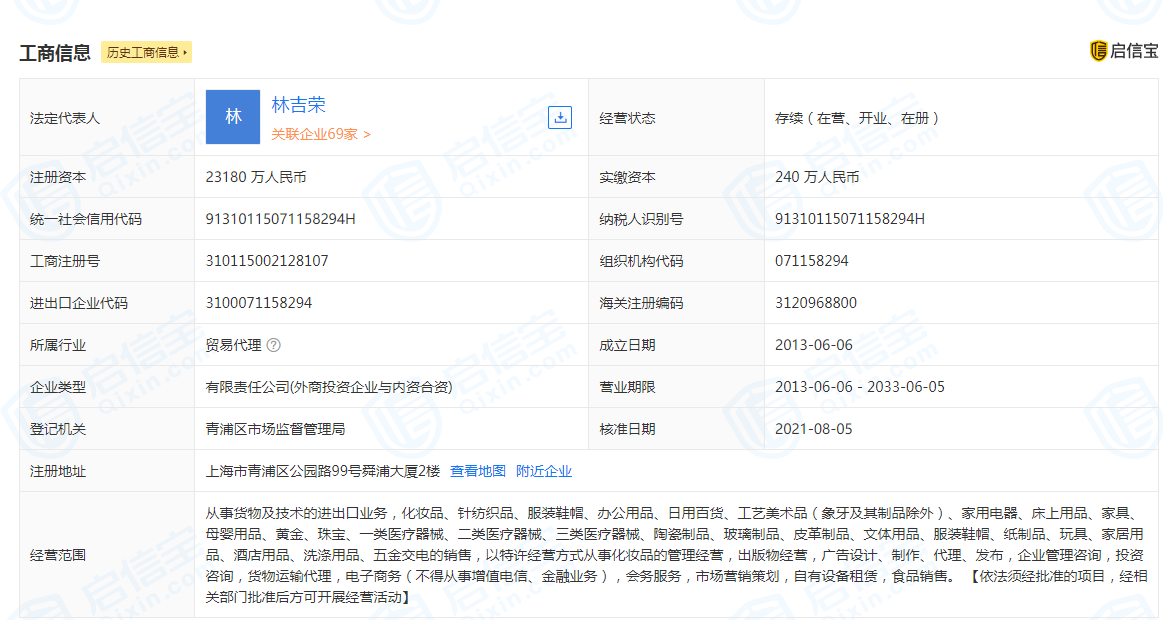Viewport: 1163px width, 620px height.
Task: Click the 组织机构代码 label
Action: 642,262
